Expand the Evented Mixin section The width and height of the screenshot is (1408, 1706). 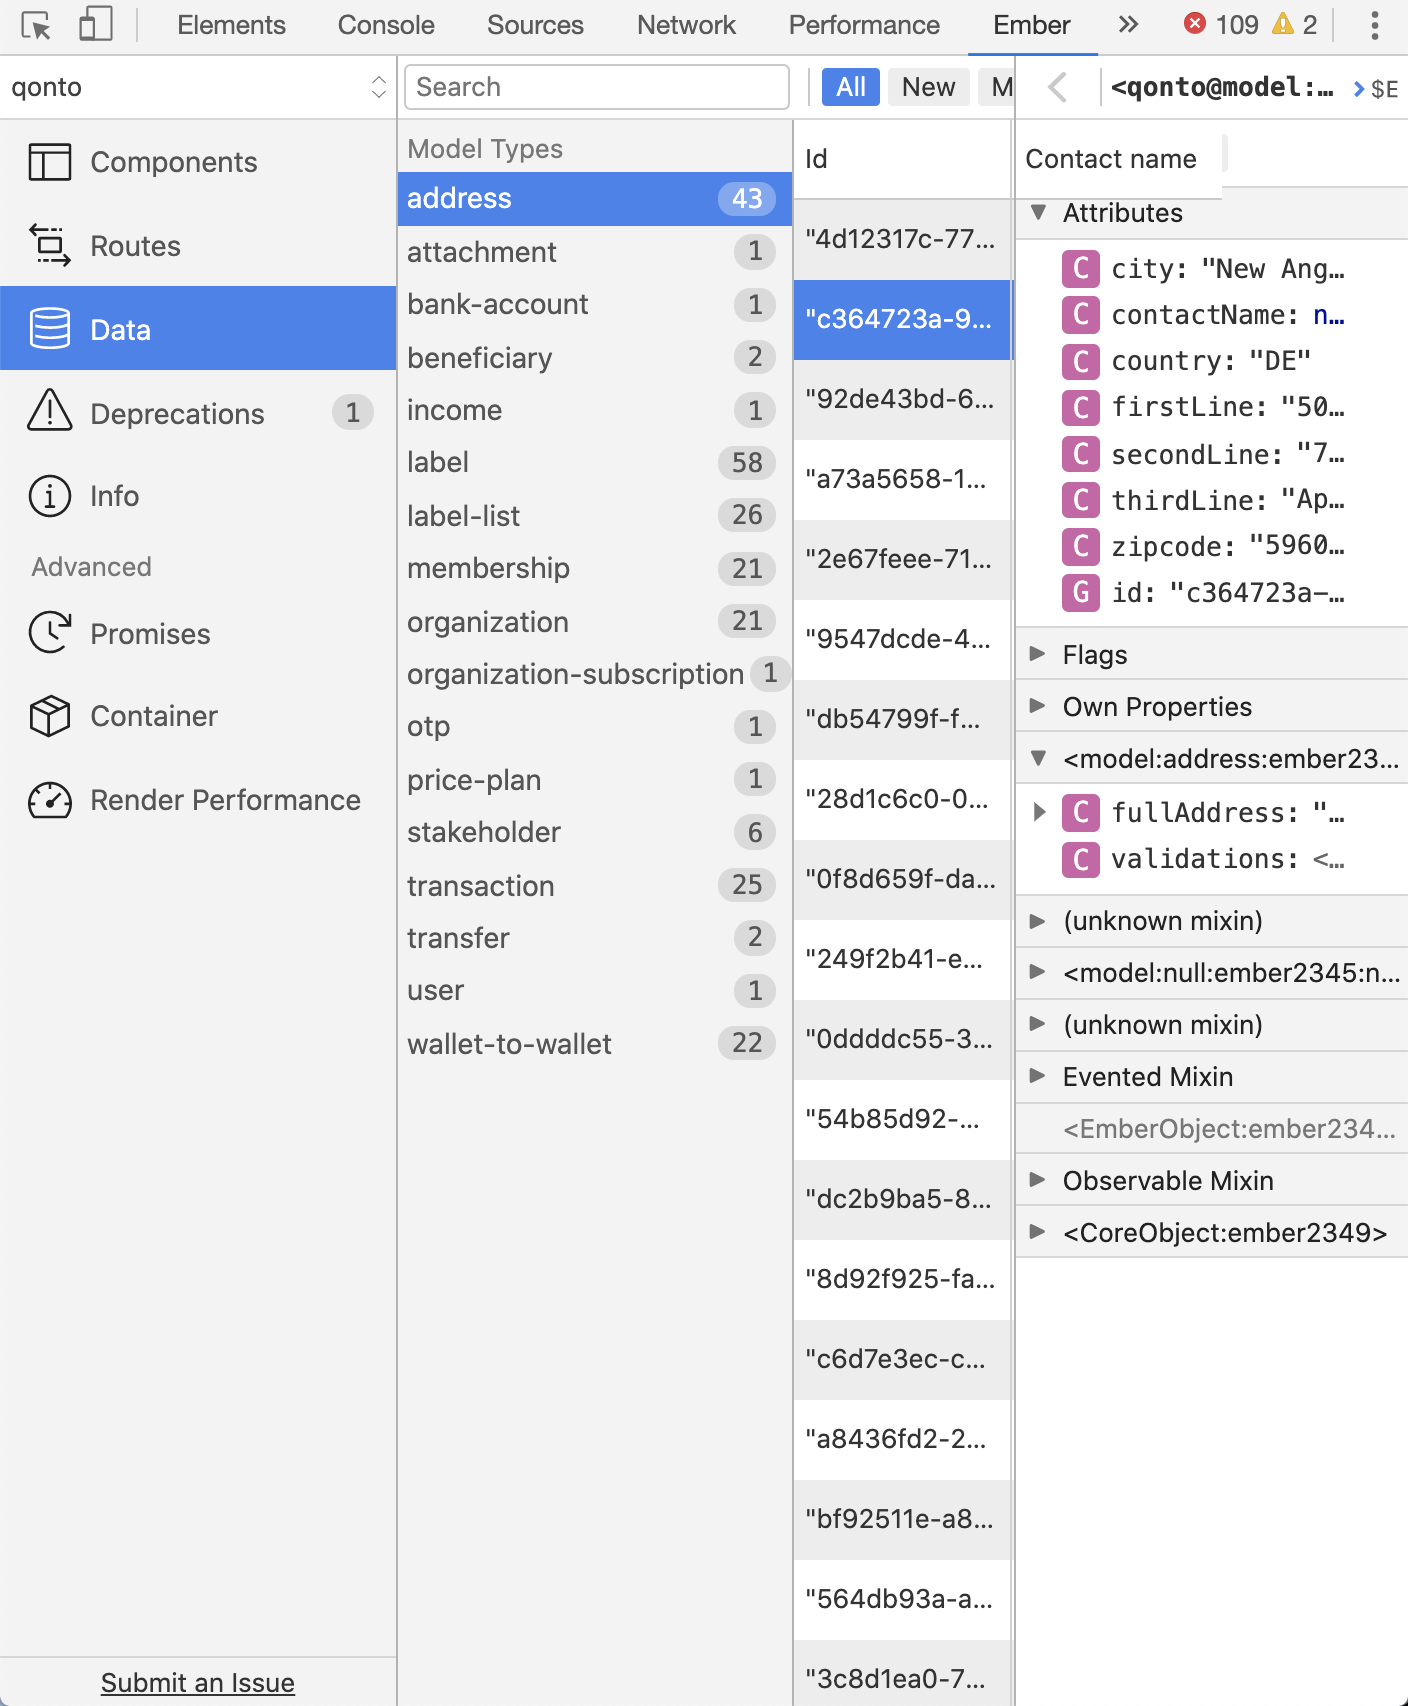pyautogui.click(x=1038, y=1076)
